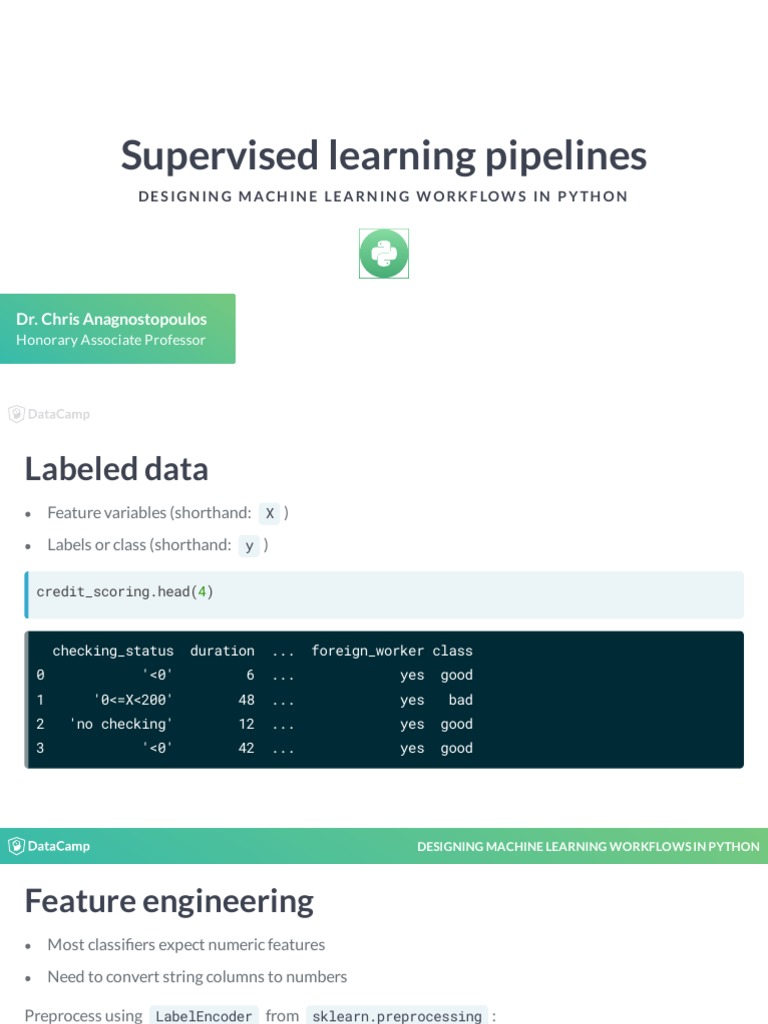This screenshot has height=1024, width=768.
Task: Click the 'Labeled data' heading
Action: coord(116,469)
